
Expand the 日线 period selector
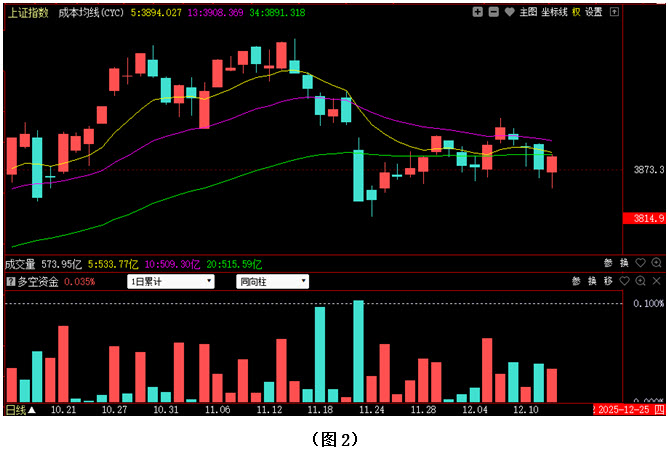20,409
